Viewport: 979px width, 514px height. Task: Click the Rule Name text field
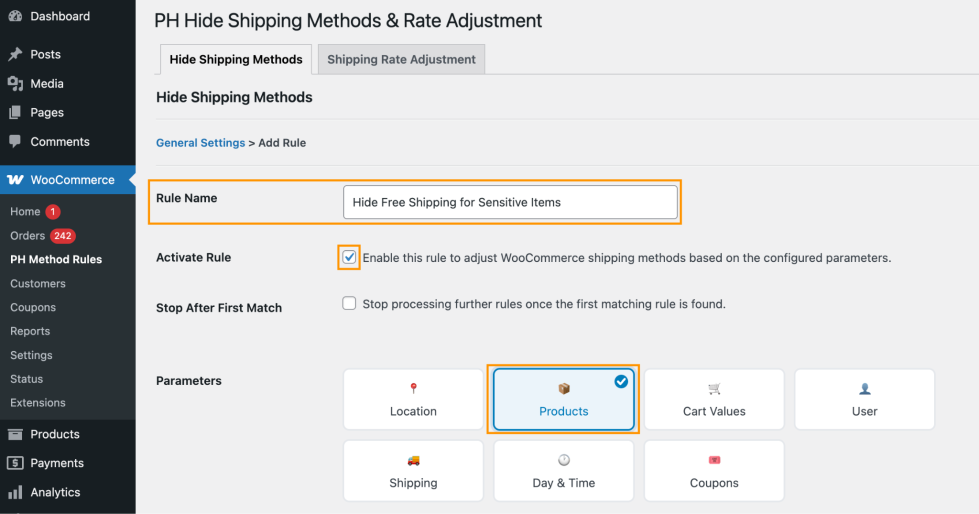click(510, 202)
